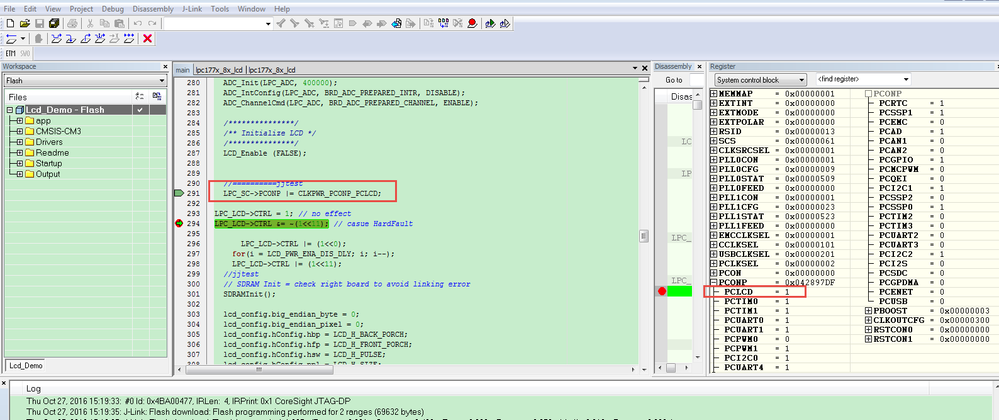Close the Workspace panel
The height and width of the screenshot is (420, 999).
(x=163, y=66)
